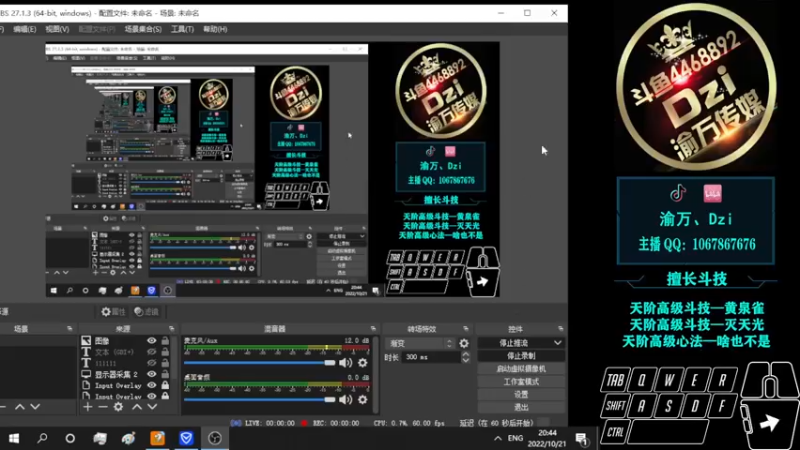Open the Windows Start menu
800x450 pixels.
coord(14,438)
